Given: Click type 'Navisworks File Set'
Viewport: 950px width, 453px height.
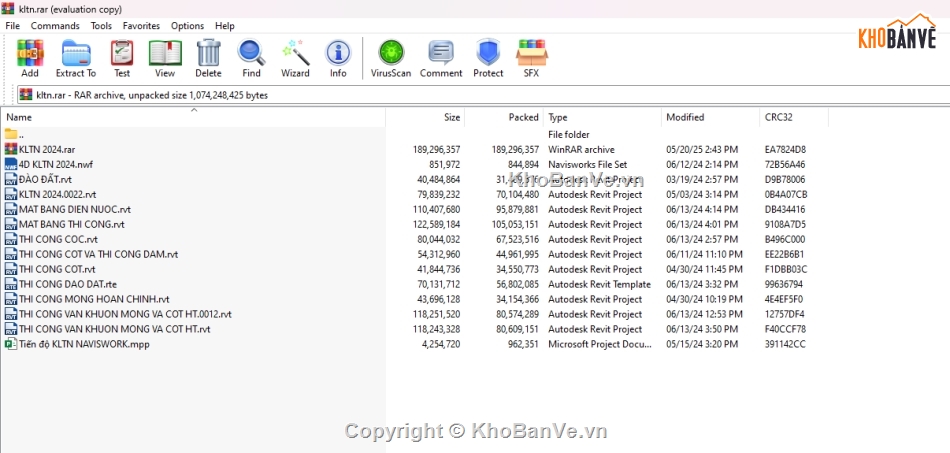Looking at the screenshot, I should click(x=588, y=164).
